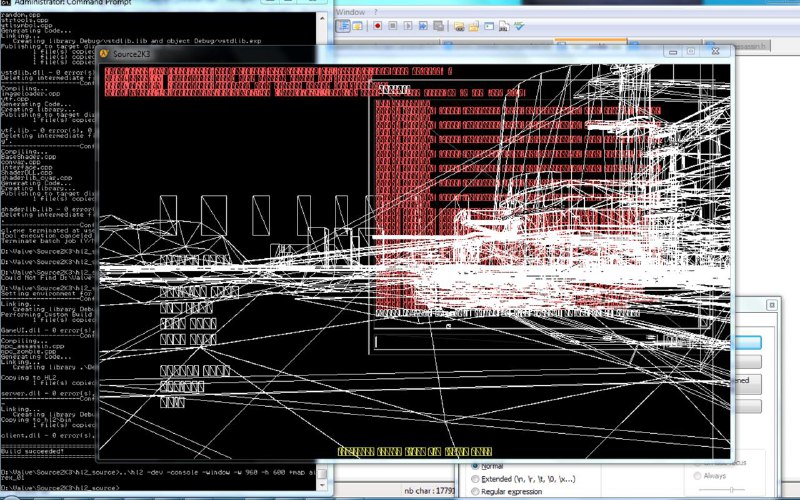Click the Command Prompt title bar icon
The width and height of the screenshot is (800, 500).
5,3
